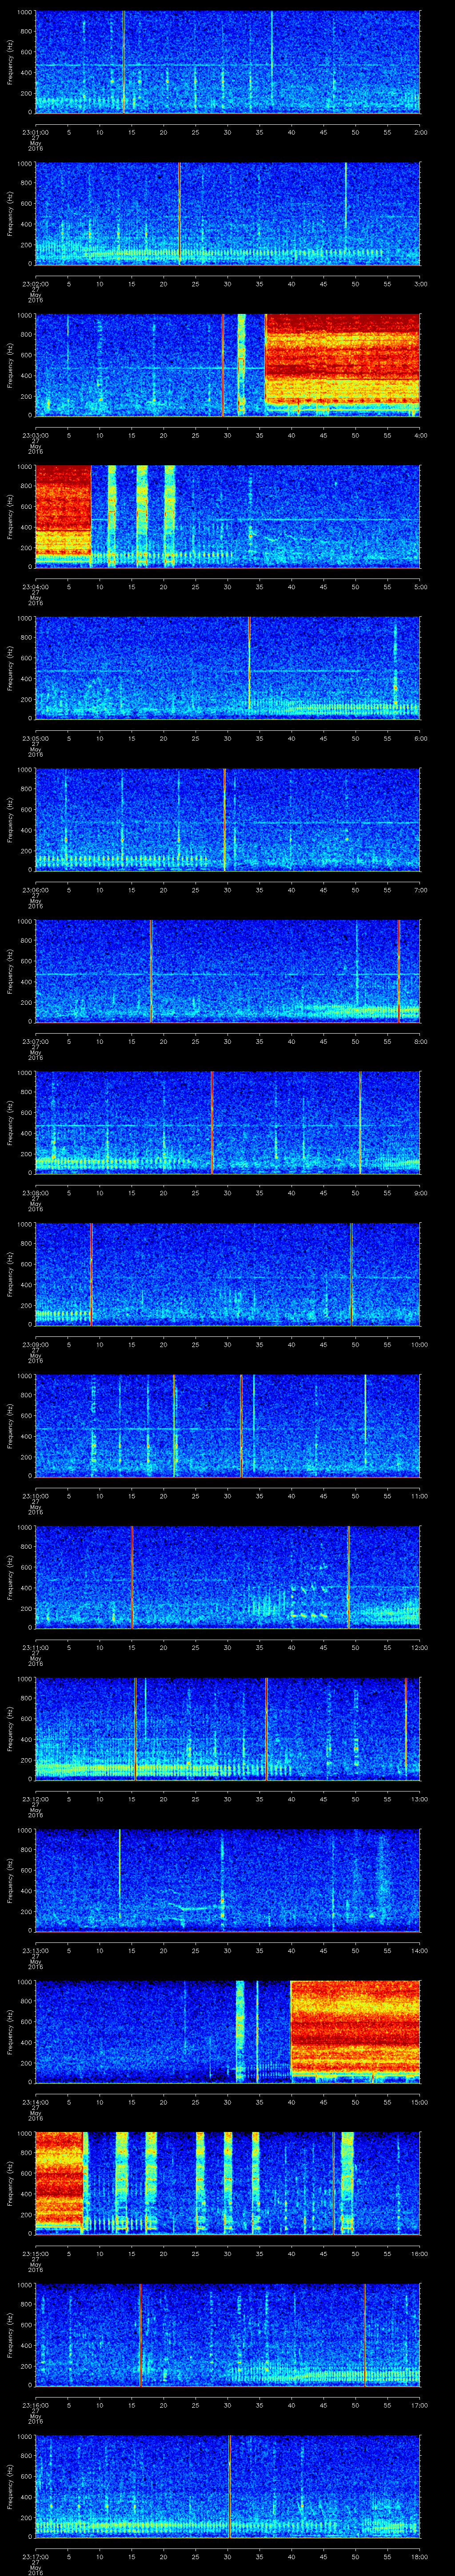Click the 14:00 end time label
Image resolution: width=455 pixels, height=2576 pixels.
pyautogui.click(x=419, y=1950)
